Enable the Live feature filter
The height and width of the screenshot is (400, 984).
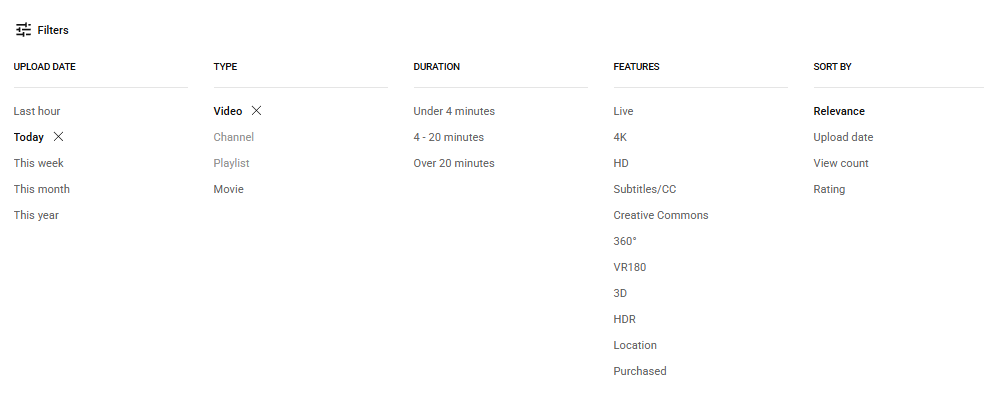(623, 111)
